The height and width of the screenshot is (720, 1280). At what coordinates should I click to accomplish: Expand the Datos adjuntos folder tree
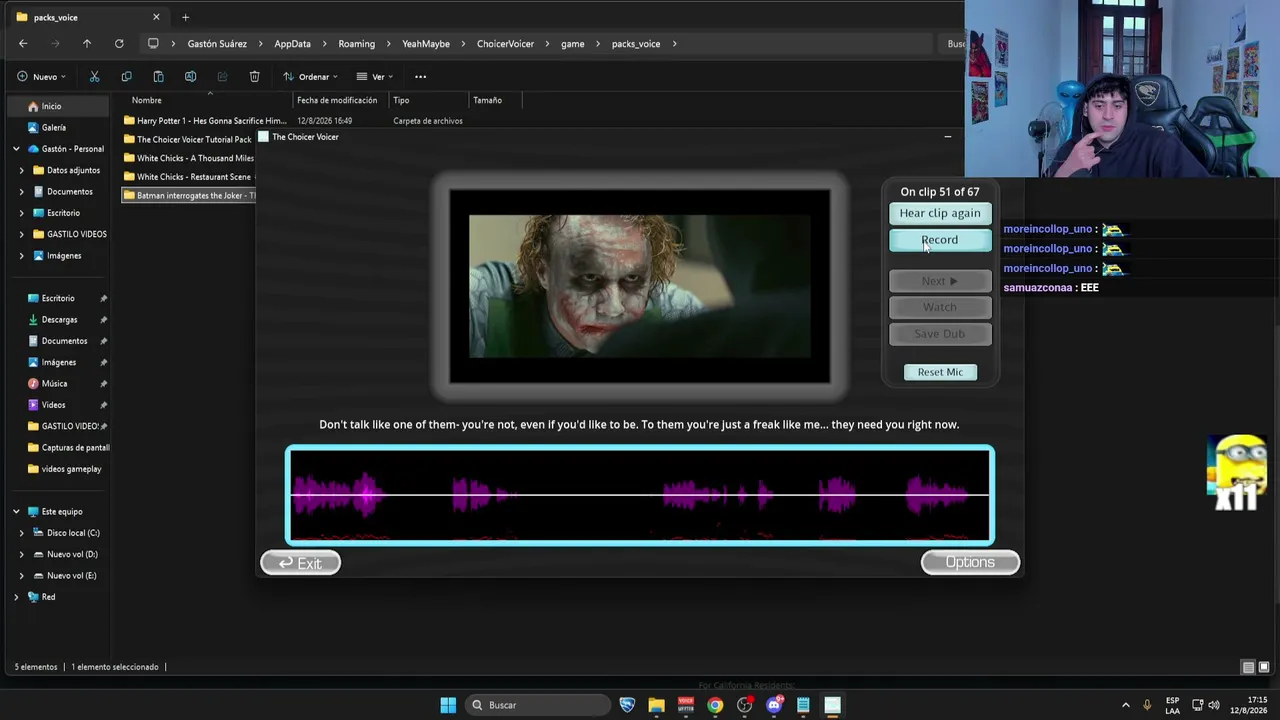coord(22,170)
